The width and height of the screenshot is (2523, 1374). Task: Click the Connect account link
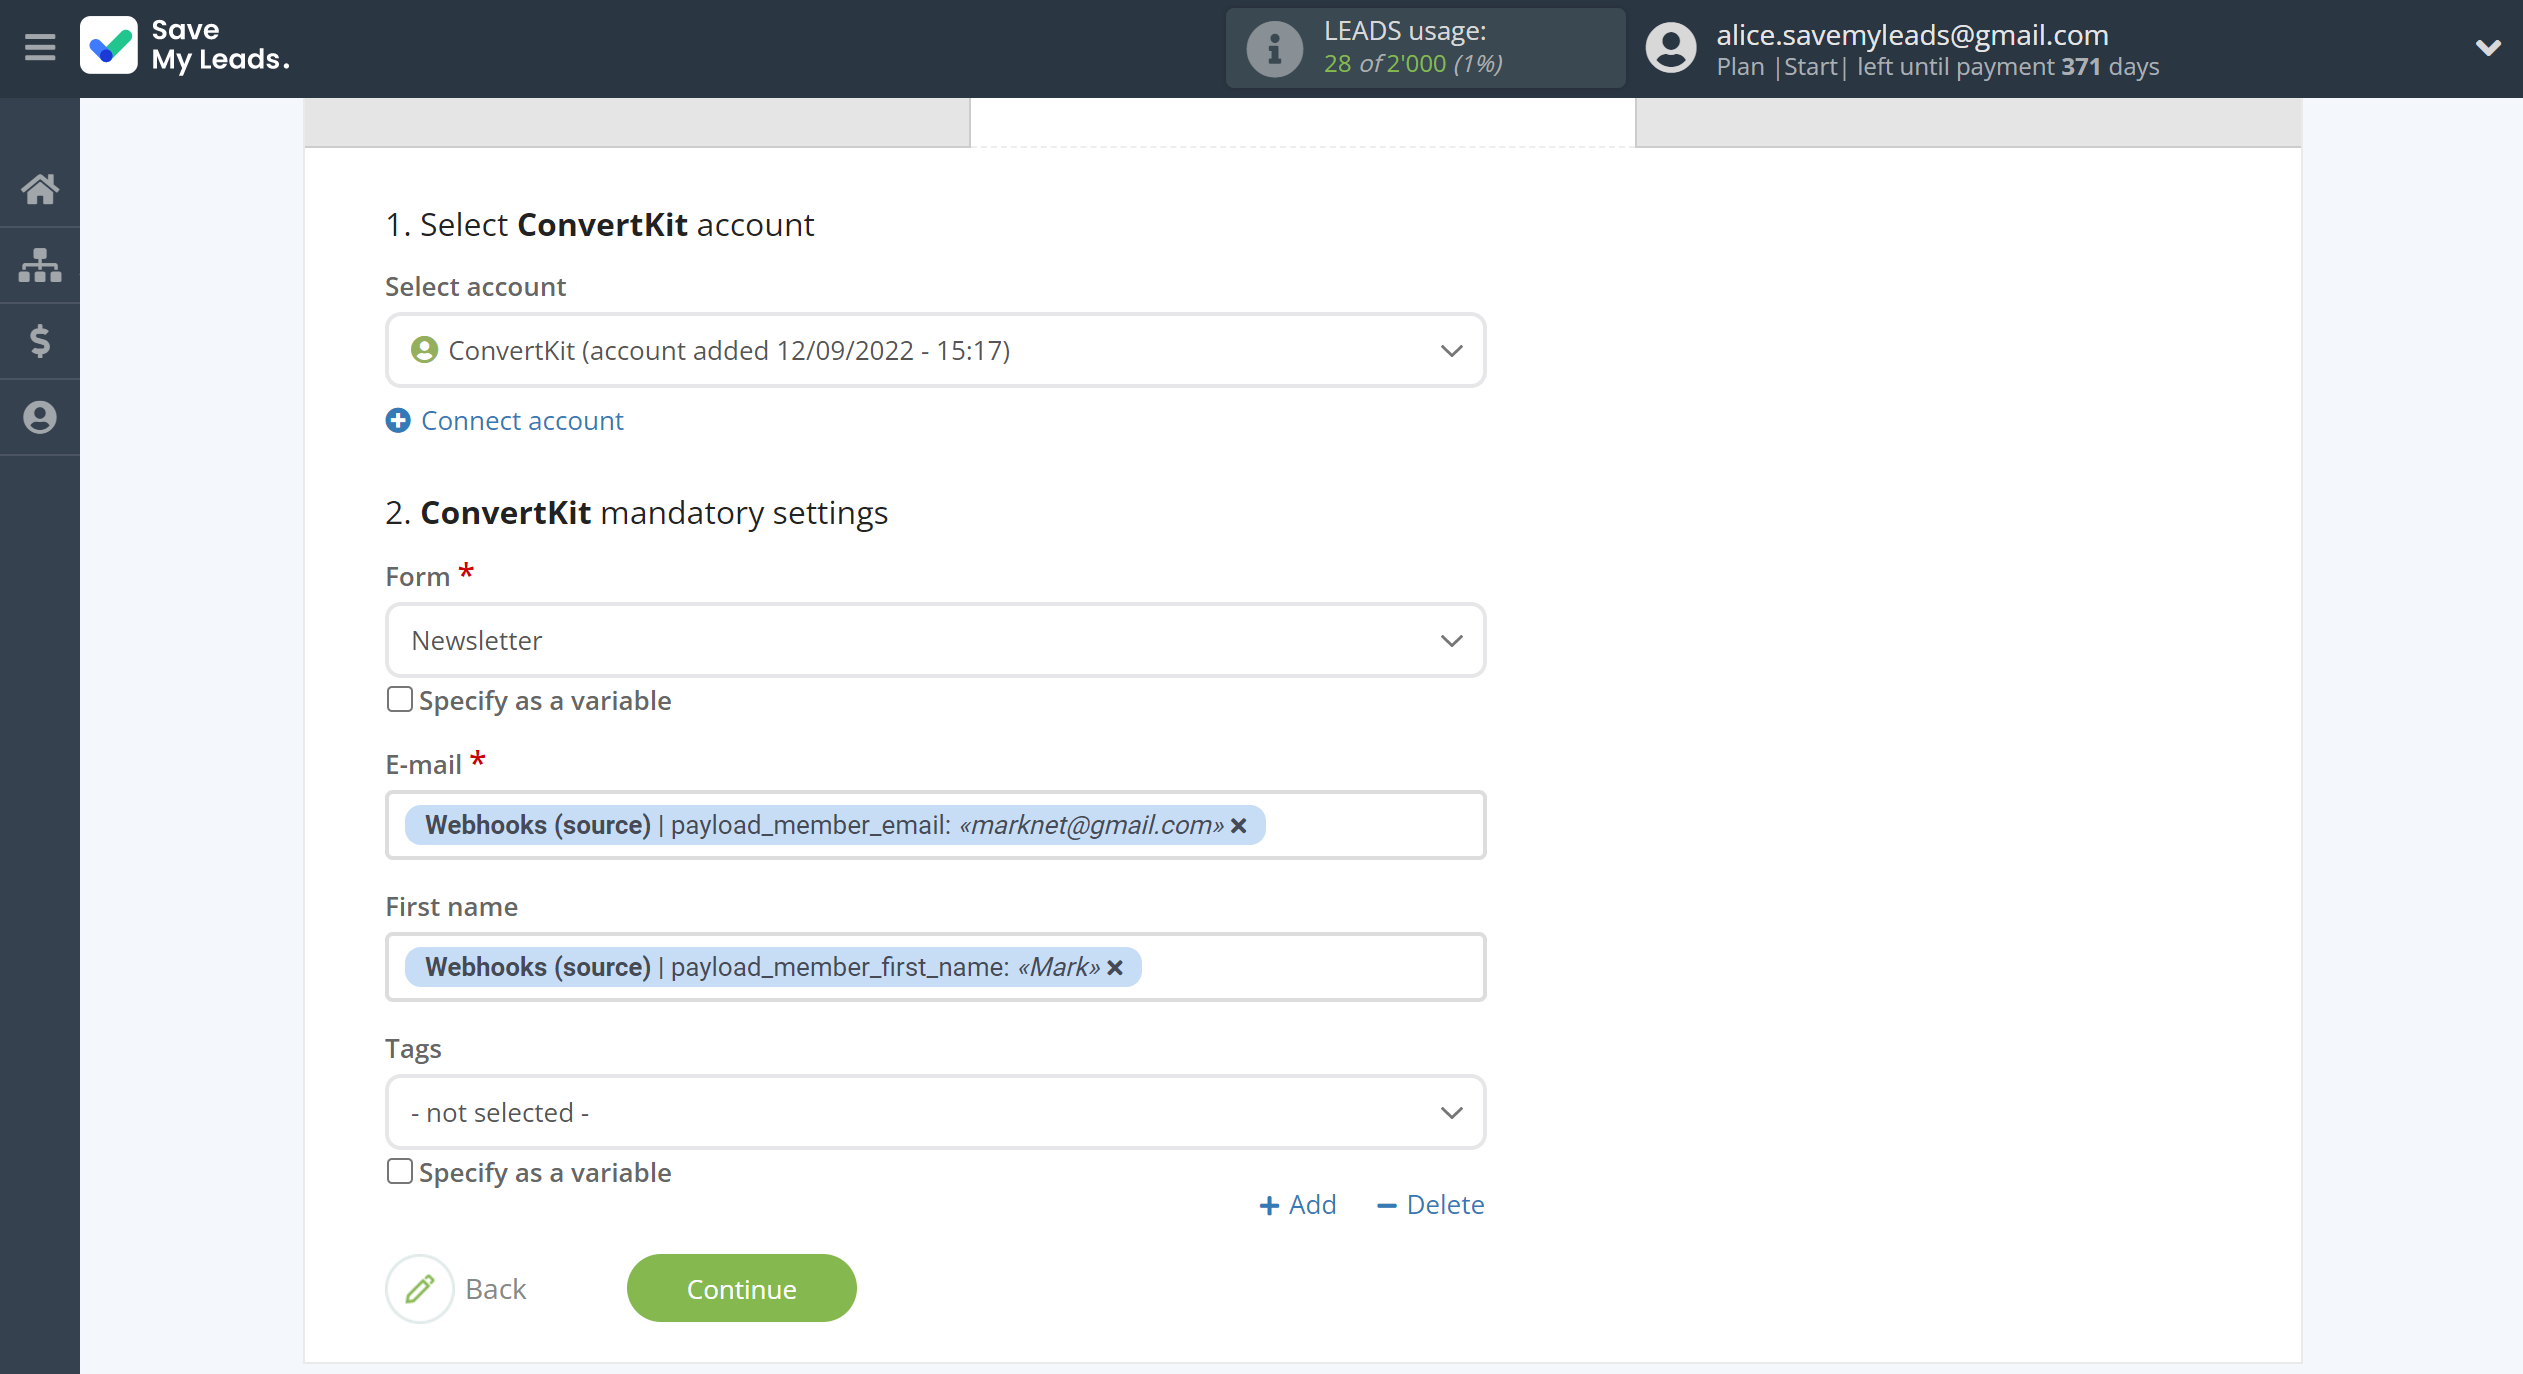coord(522,421)
